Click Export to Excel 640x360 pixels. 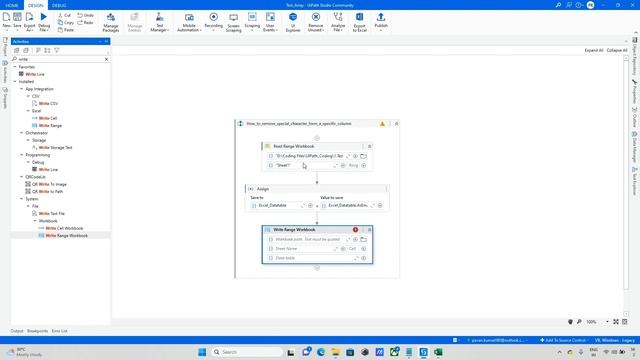[360, 22]
